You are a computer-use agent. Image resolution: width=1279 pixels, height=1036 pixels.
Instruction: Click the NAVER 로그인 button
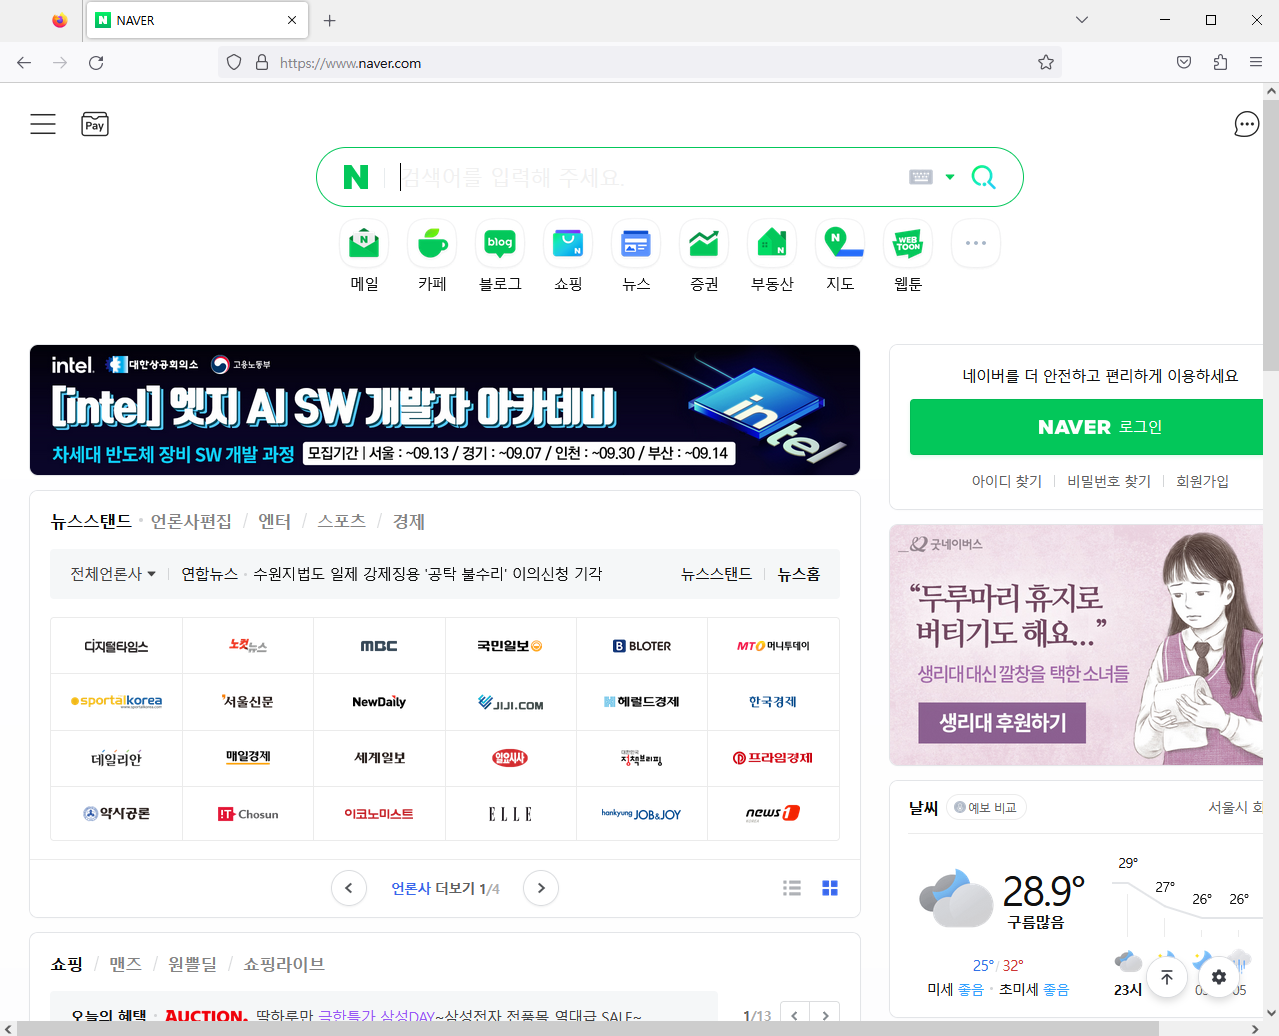click(x=1086, y=427)
